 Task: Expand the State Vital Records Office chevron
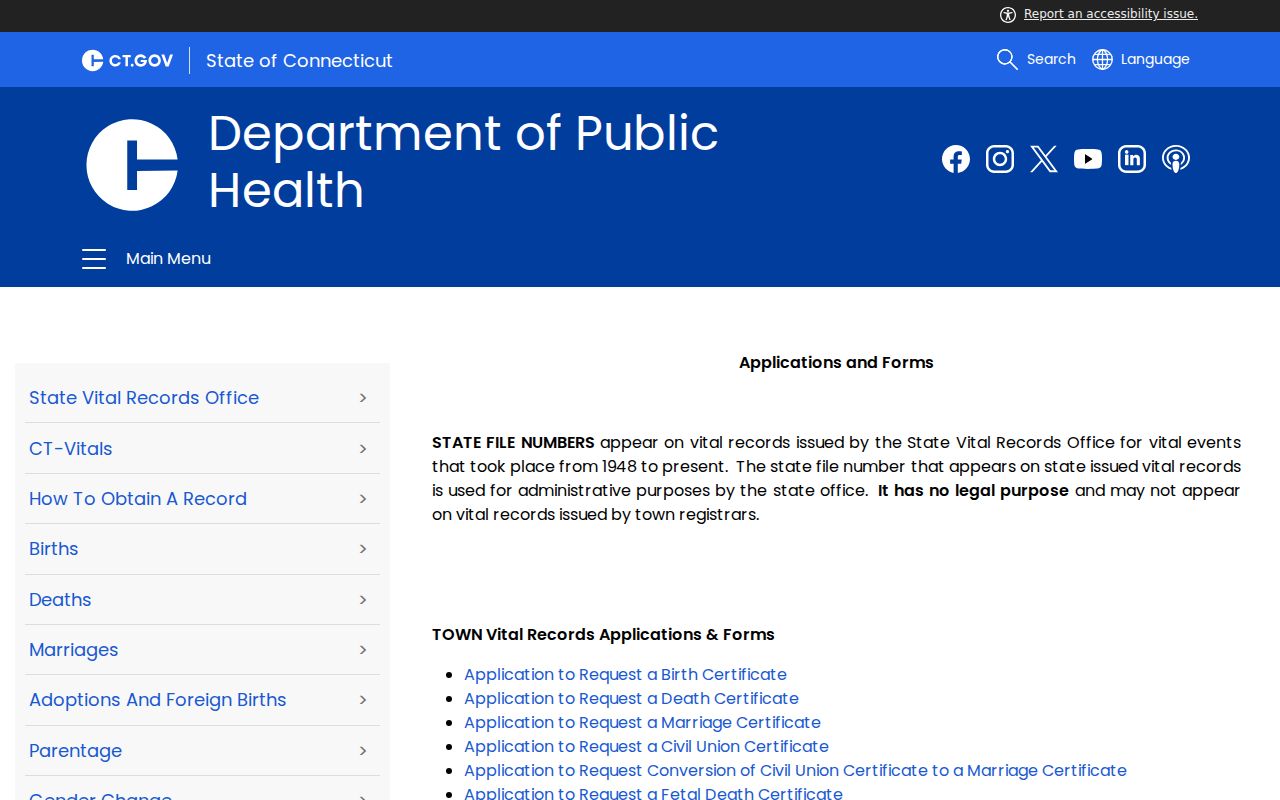click(x=363, y=398)
